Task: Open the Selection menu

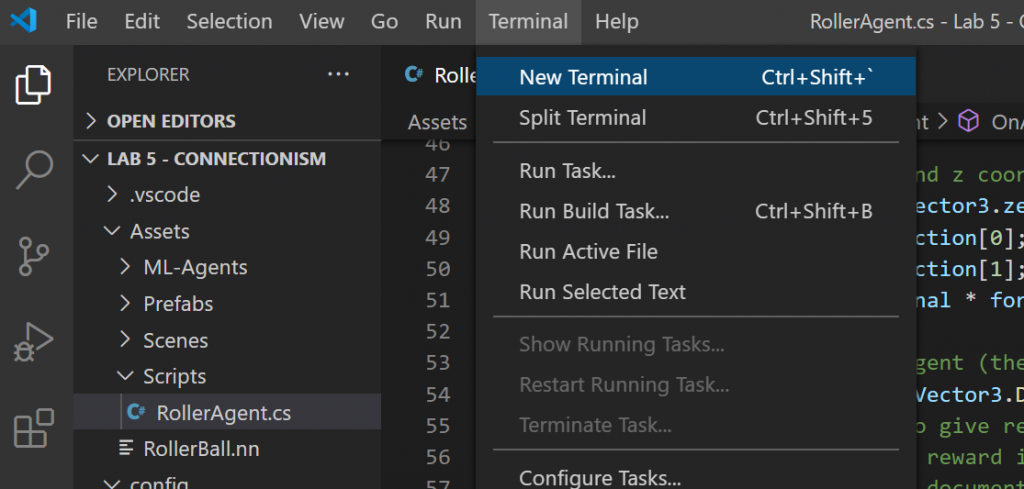Action: [229, 22]
